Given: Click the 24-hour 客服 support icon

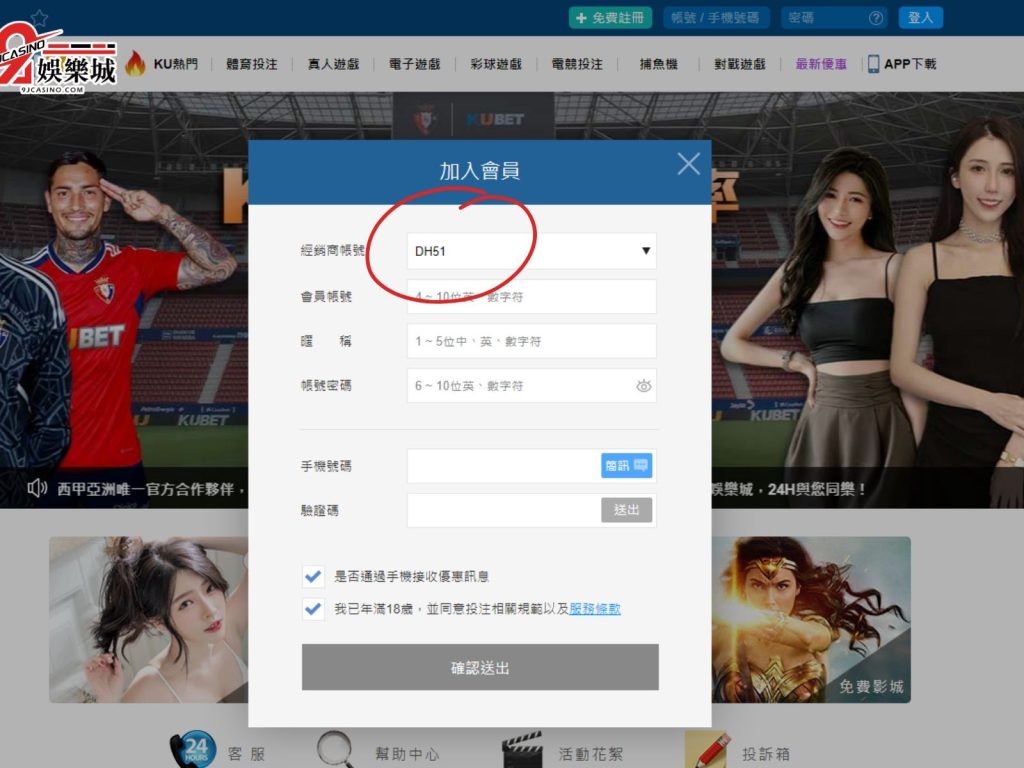Looking at the screenshot, I should (x=192, y=749).
